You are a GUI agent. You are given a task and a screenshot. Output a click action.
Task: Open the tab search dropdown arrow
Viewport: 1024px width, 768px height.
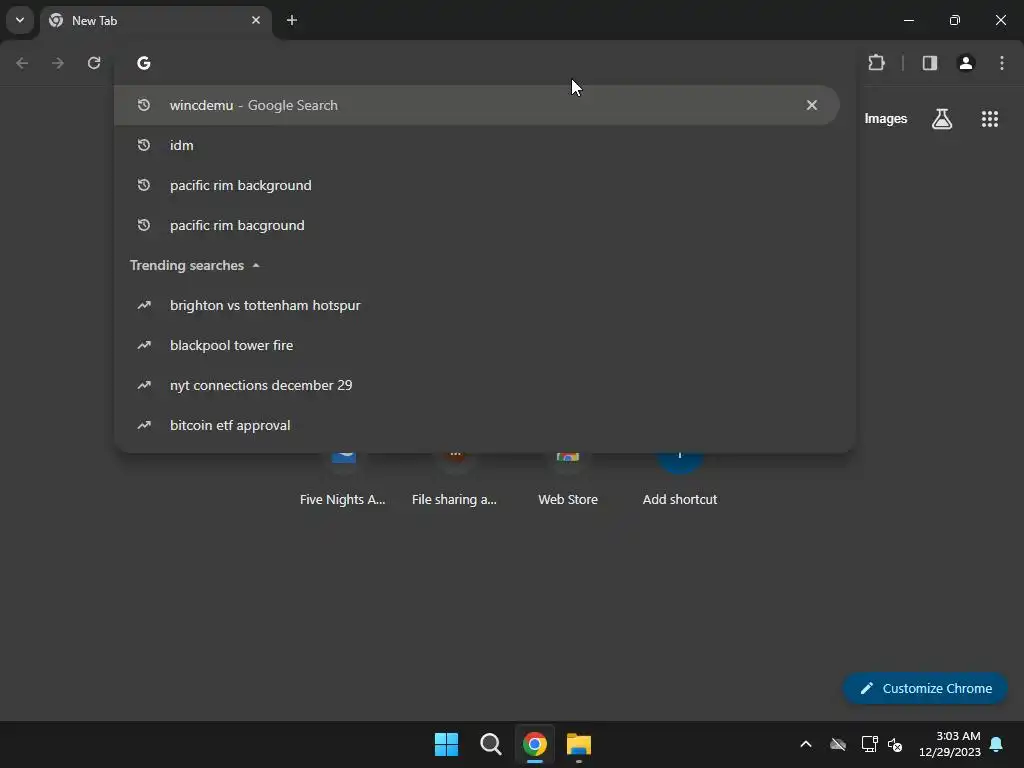(20, 20)
